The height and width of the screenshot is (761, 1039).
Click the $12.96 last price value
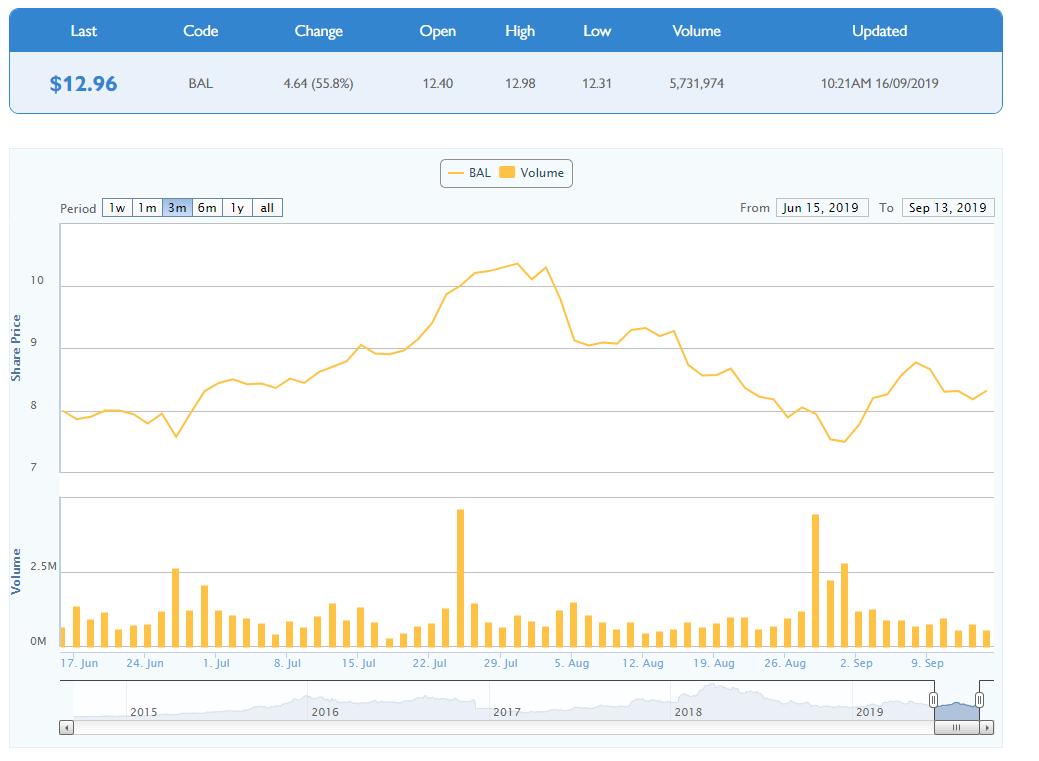(x=83, y=84)
